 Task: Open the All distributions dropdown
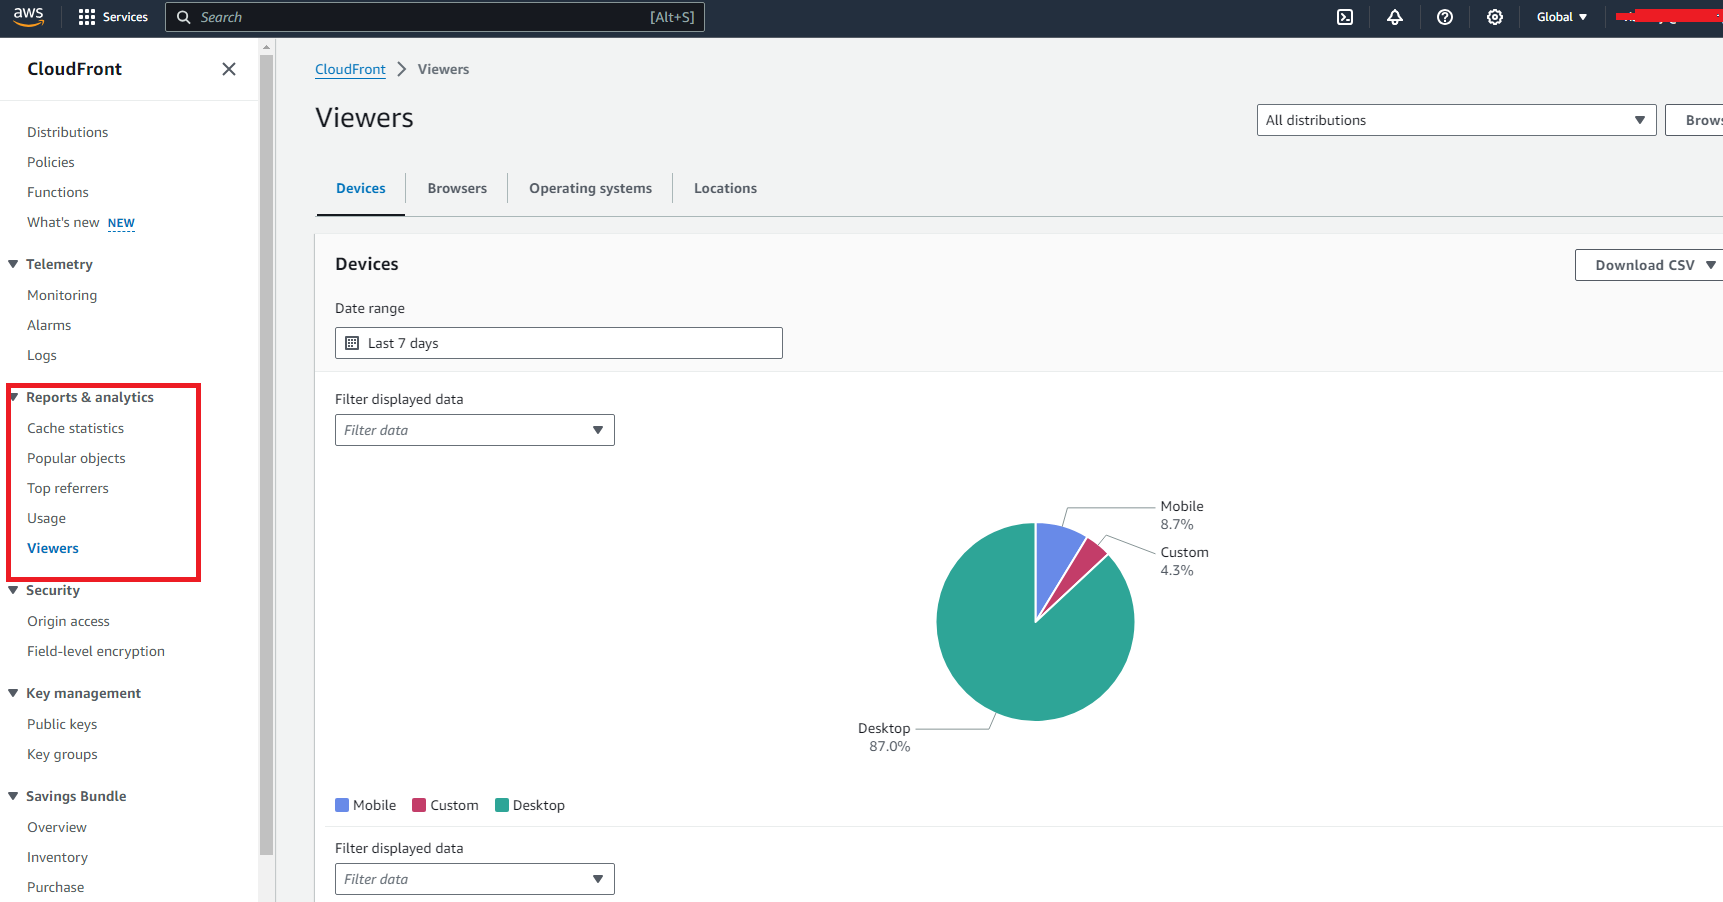(x=1456, y=120)
